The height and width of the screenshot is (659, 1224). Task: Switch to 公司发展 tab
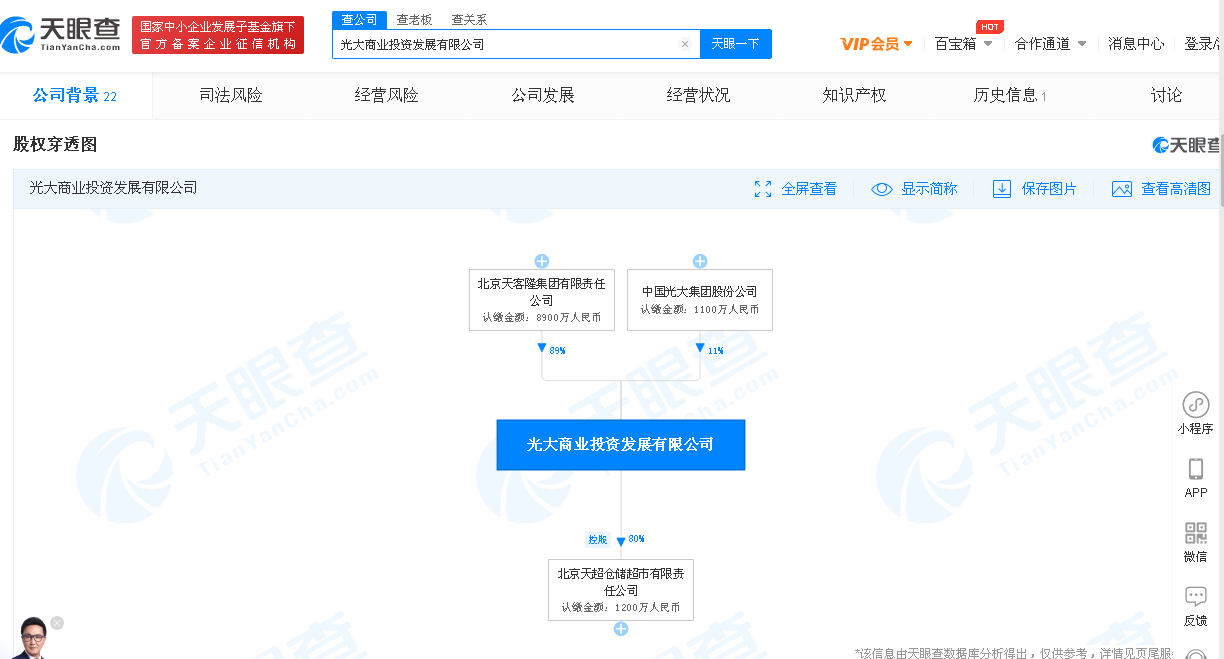tap(543, 96)
